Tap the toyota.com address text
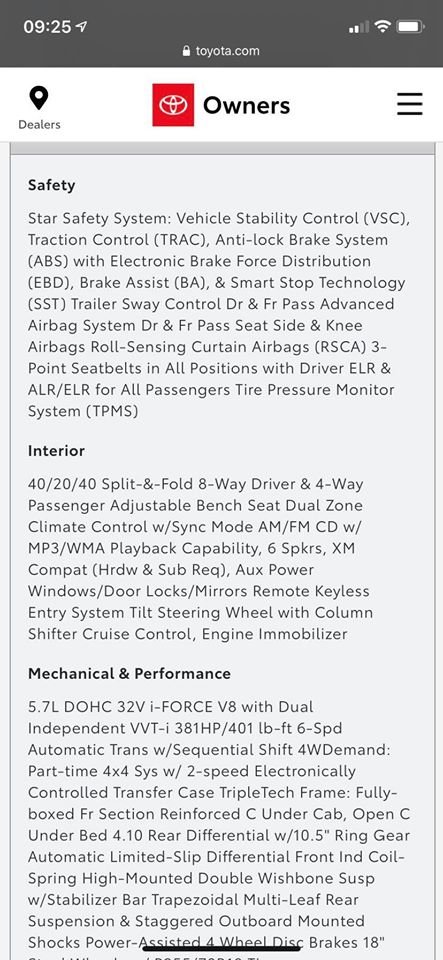 click(228, 51)
